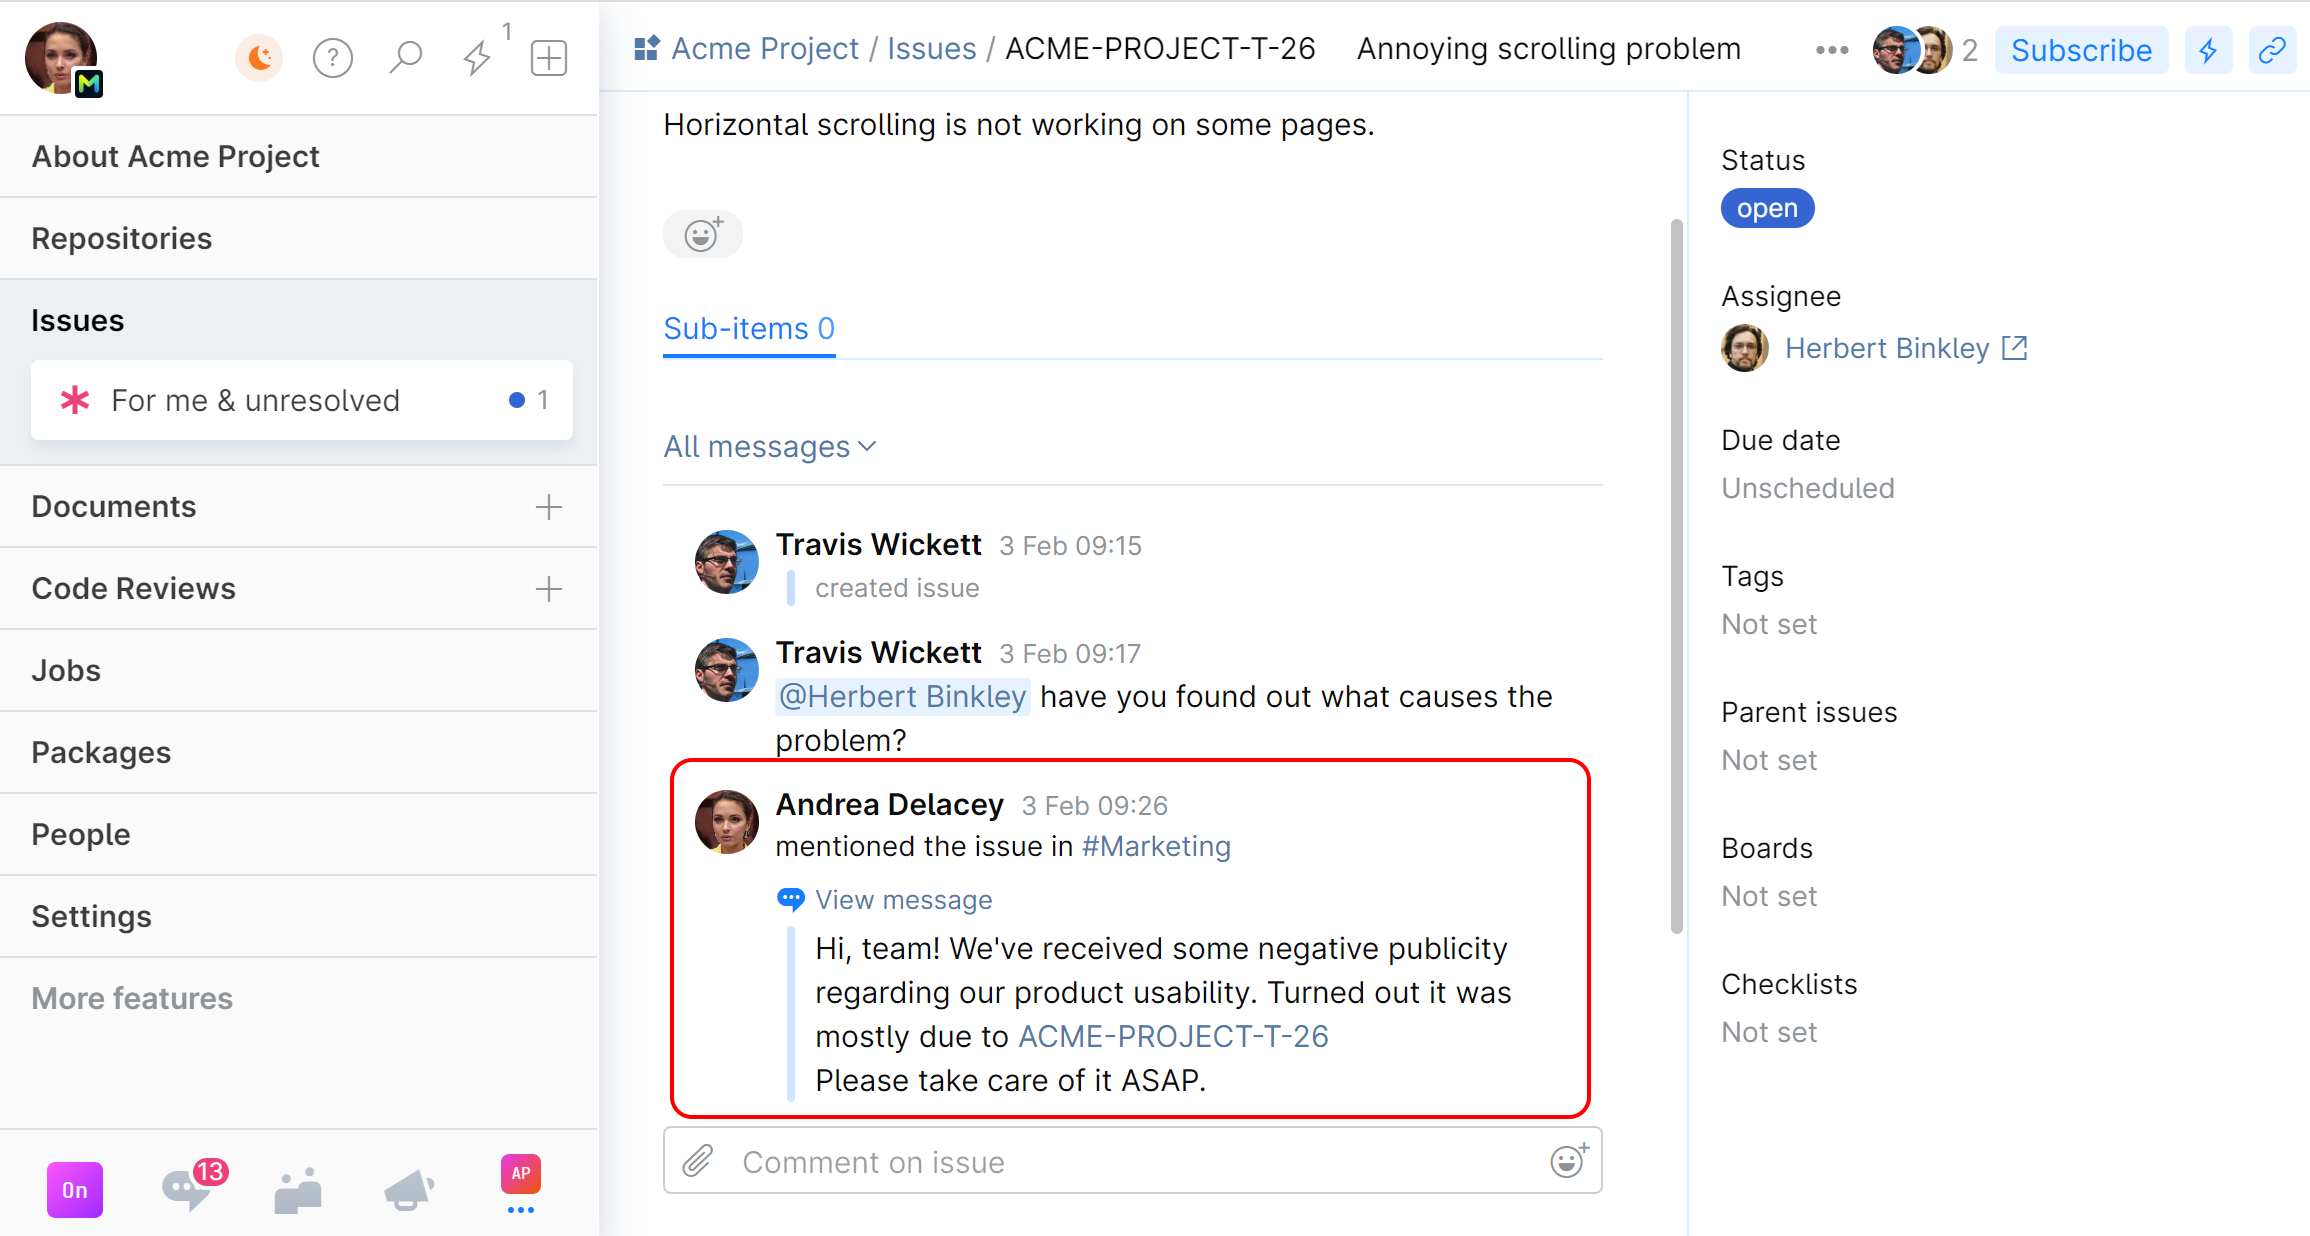Open the megaphone blog icon

click(x=409, y=1190)
